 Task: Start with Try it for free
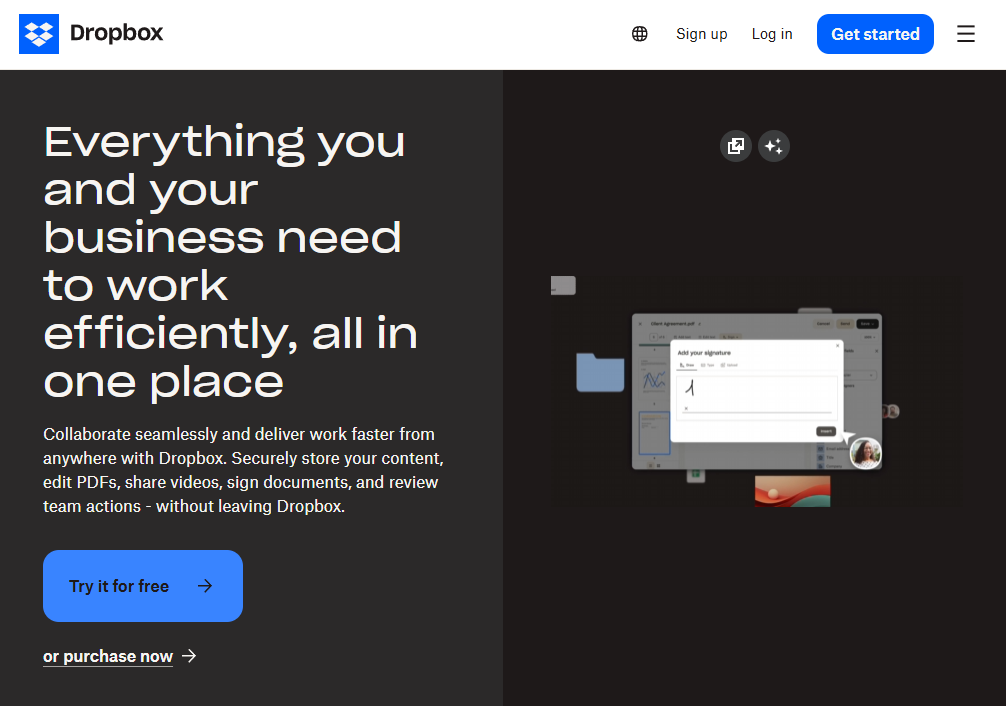tap(143, 586)
